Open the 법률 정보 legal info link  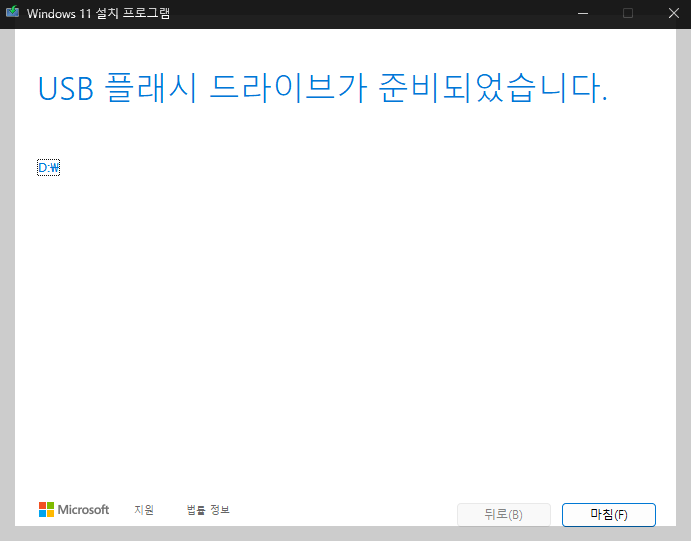tap(208, 510)
